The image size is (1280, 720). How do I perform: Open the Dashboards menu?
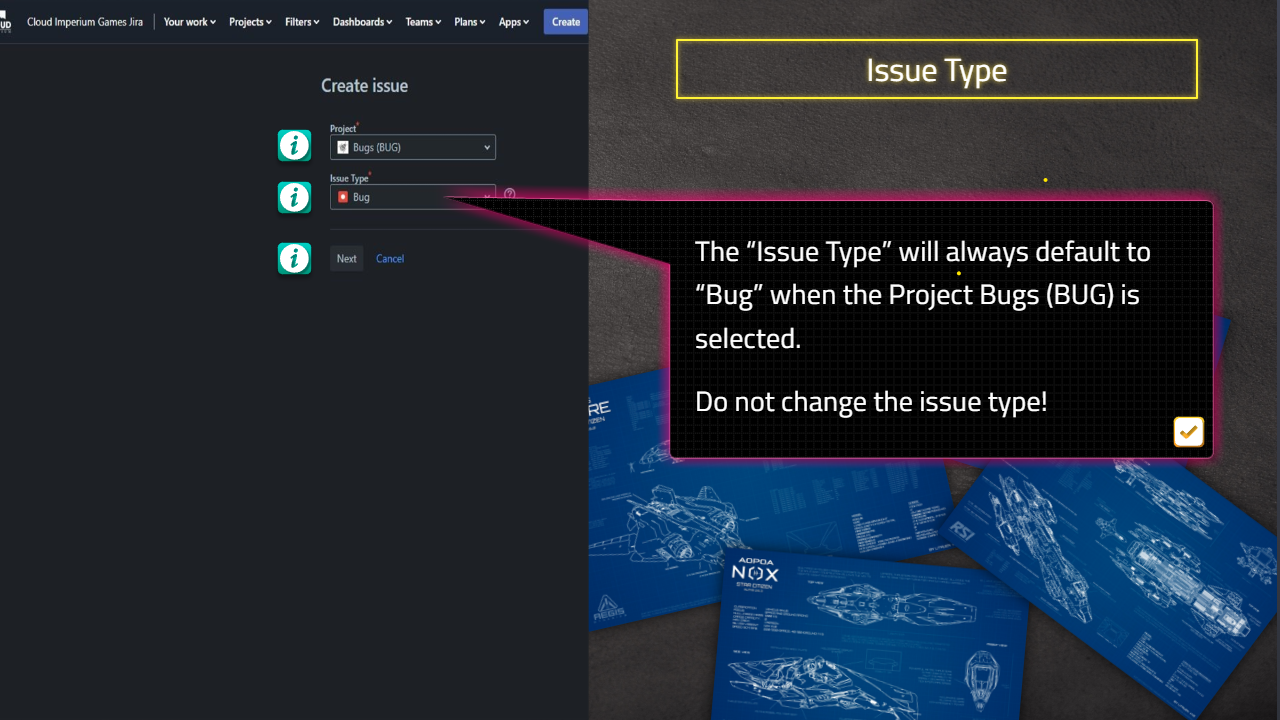coord(362,22)
